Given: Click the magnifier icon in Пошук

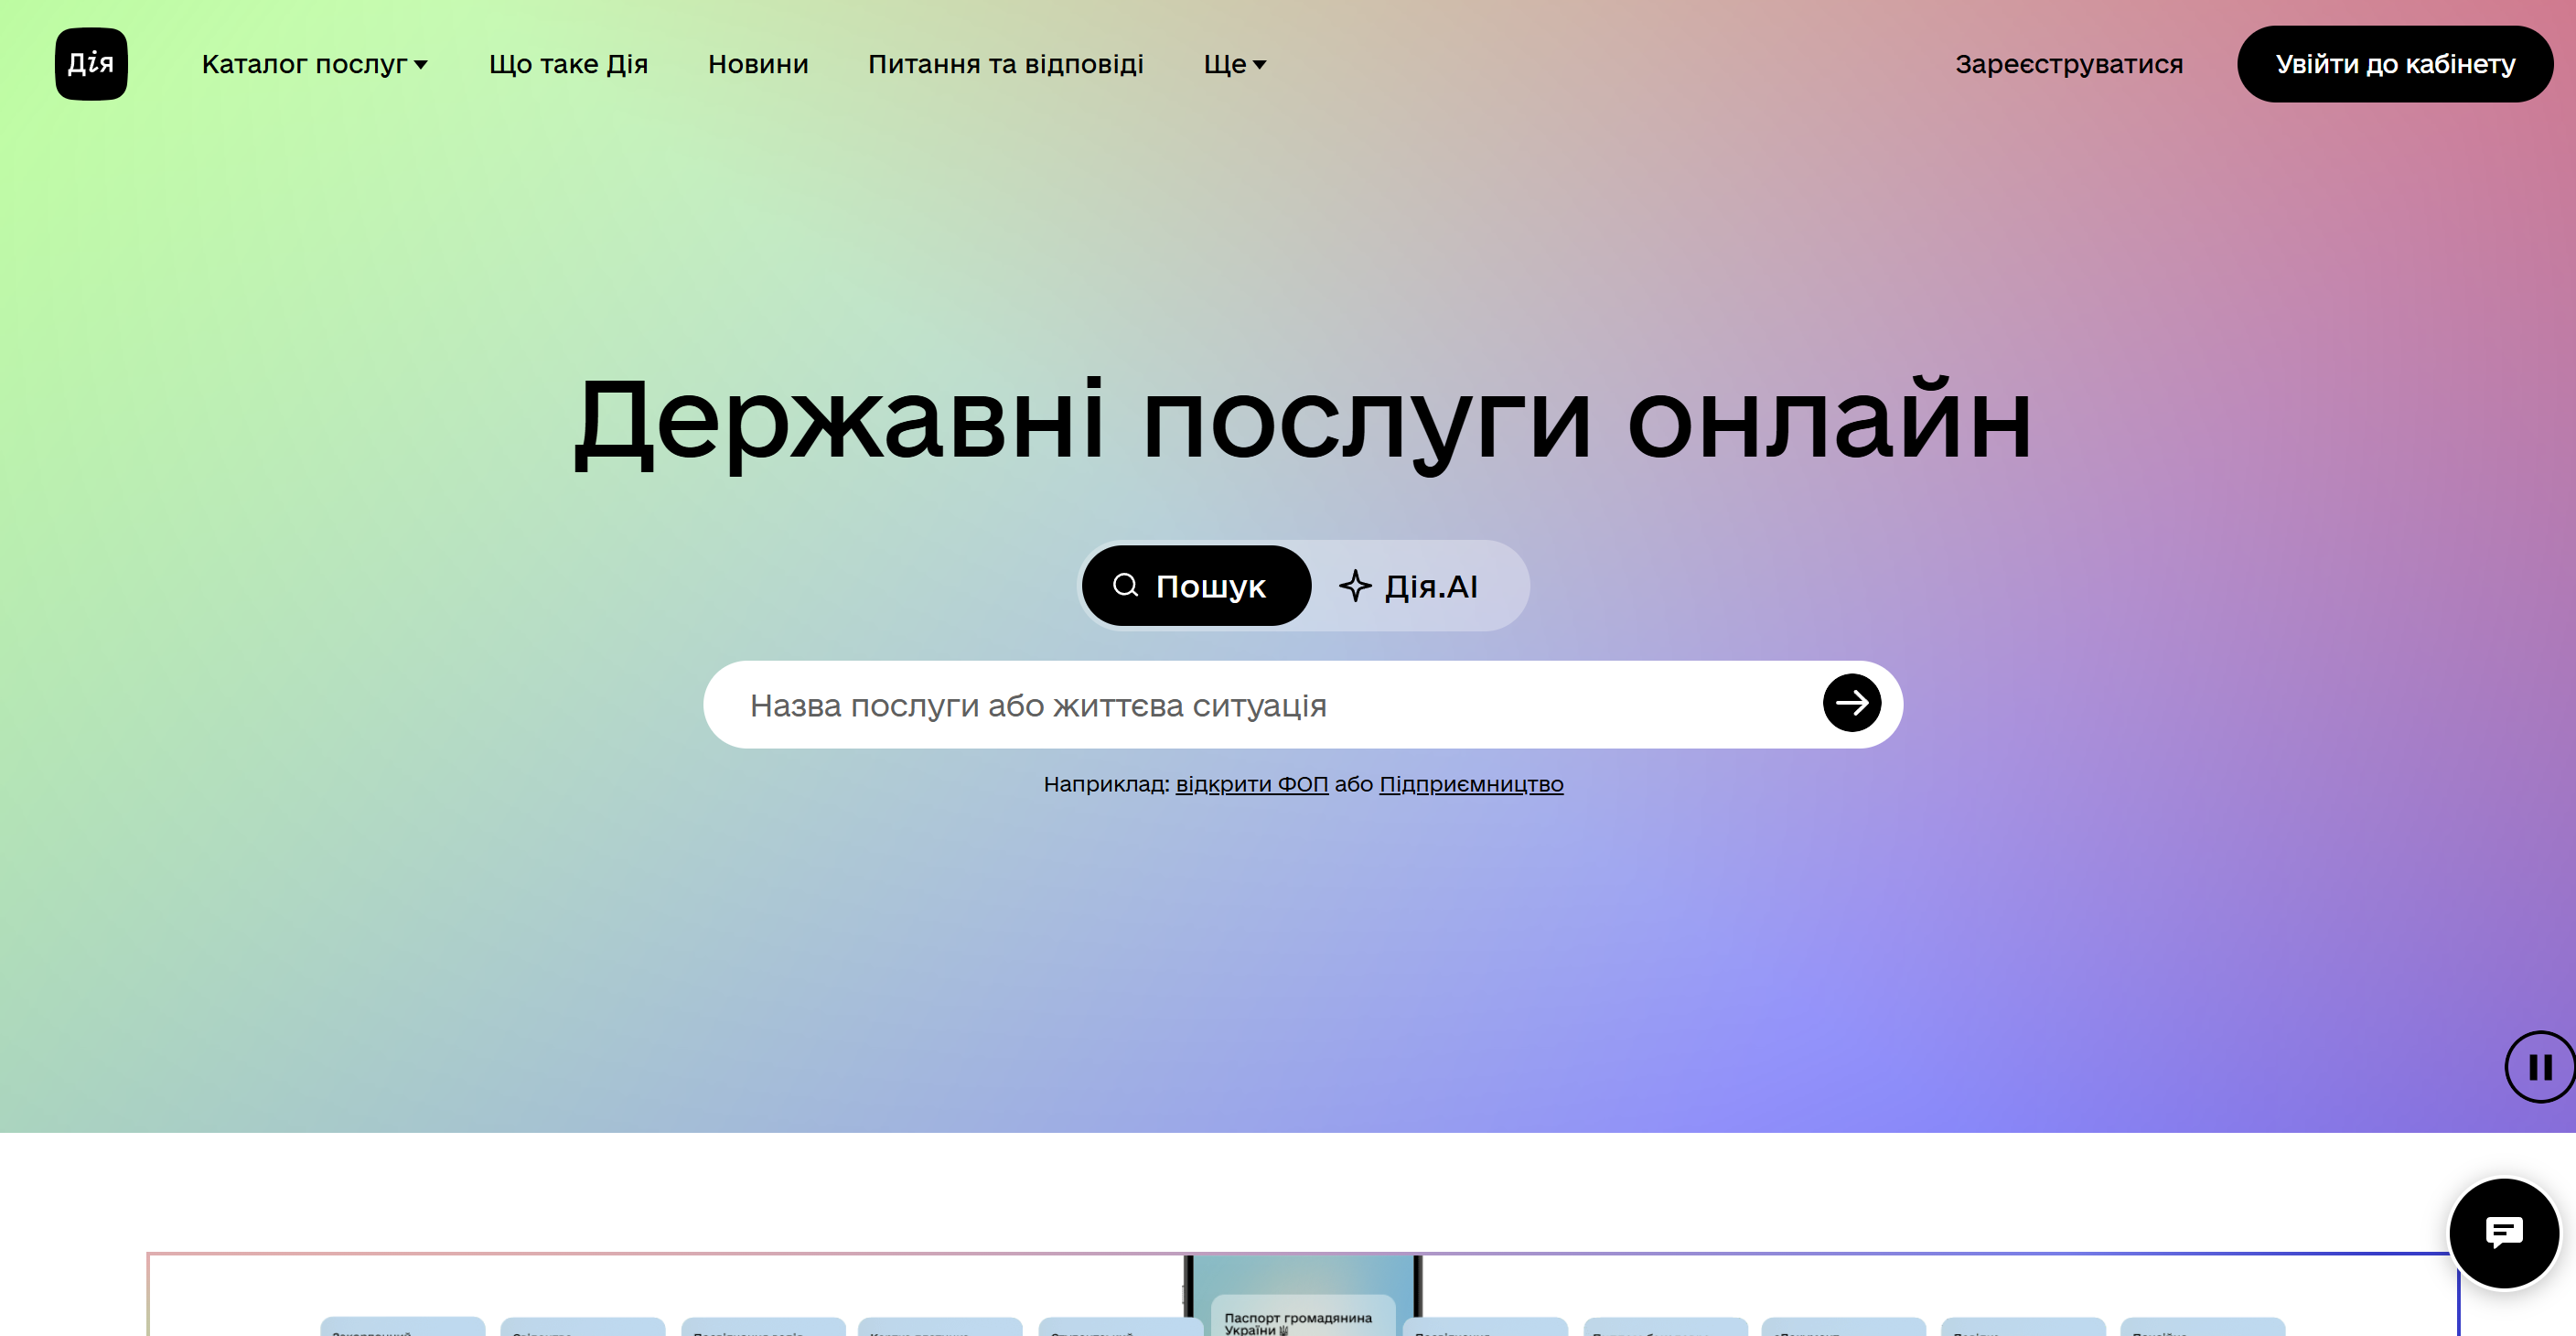Looking at the screenshot, I should pyautogui.click(x=1125, y=585).
